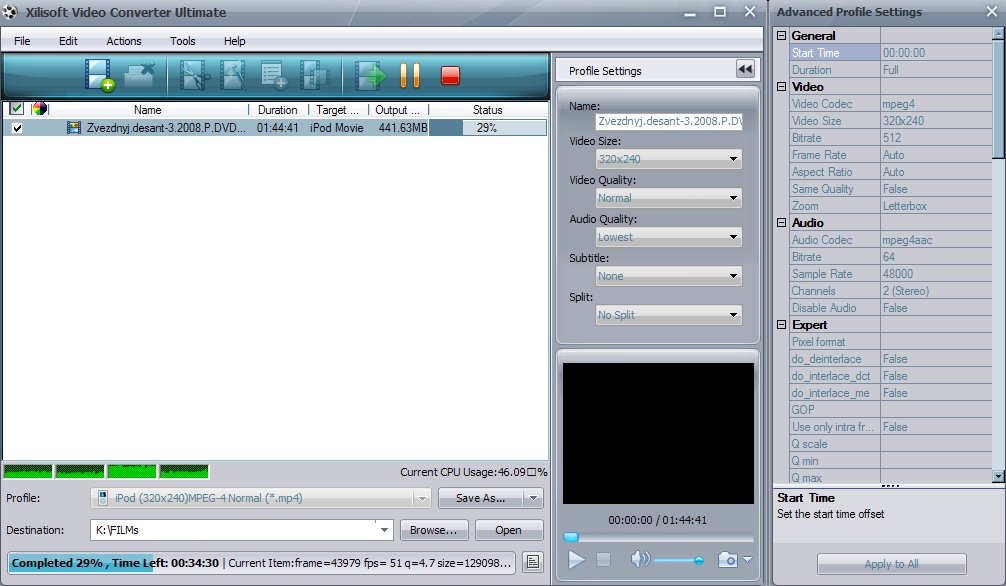
Task: Collapse the Expert section
Action: [x=781, y=324]
